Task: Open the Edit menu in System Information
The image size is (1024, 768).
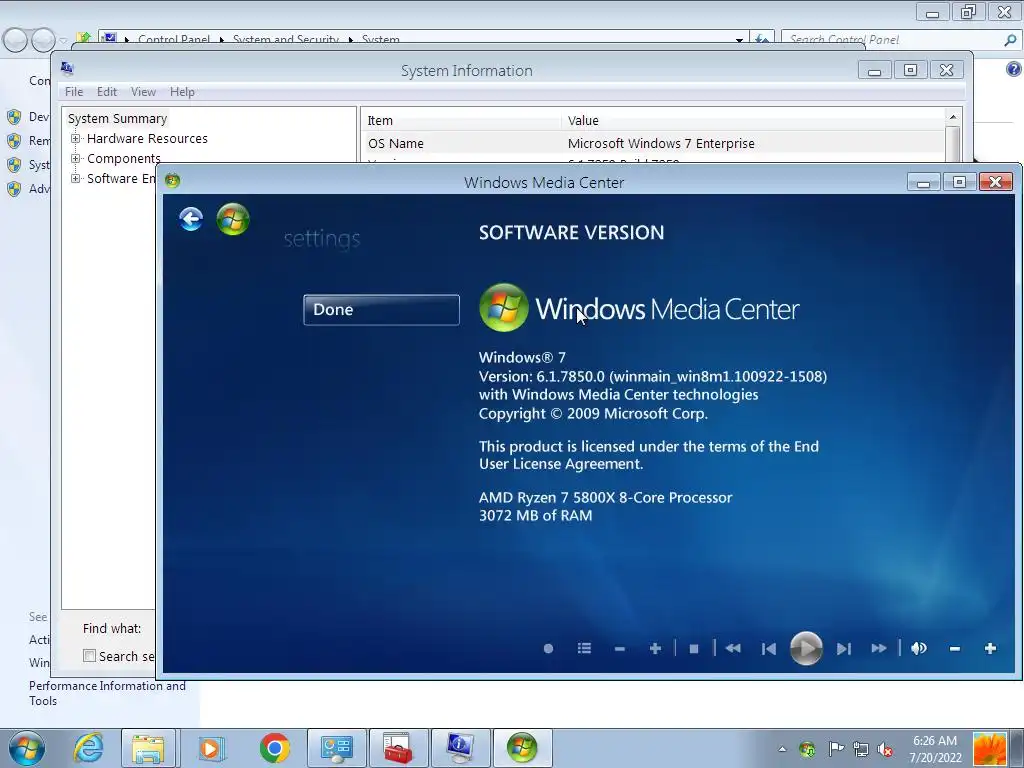Action: click(106, 92)
